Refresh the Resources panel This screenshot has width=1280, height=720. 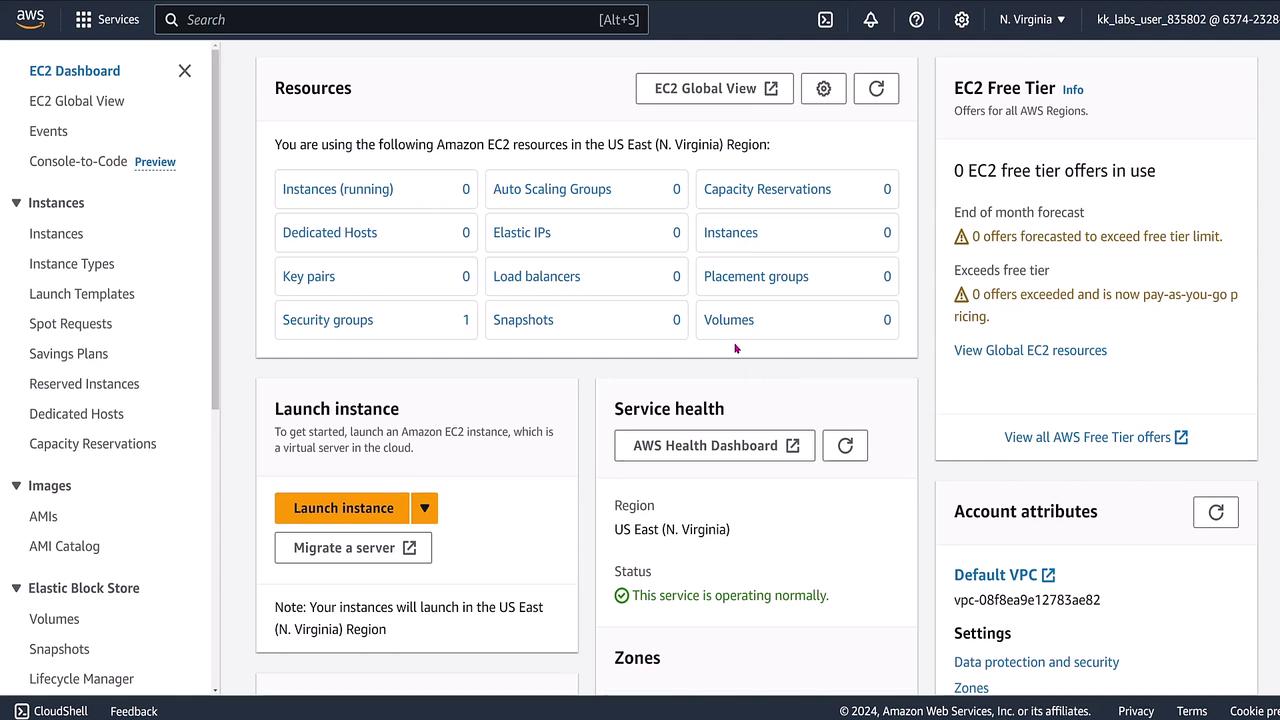click(x=876, y=88)
